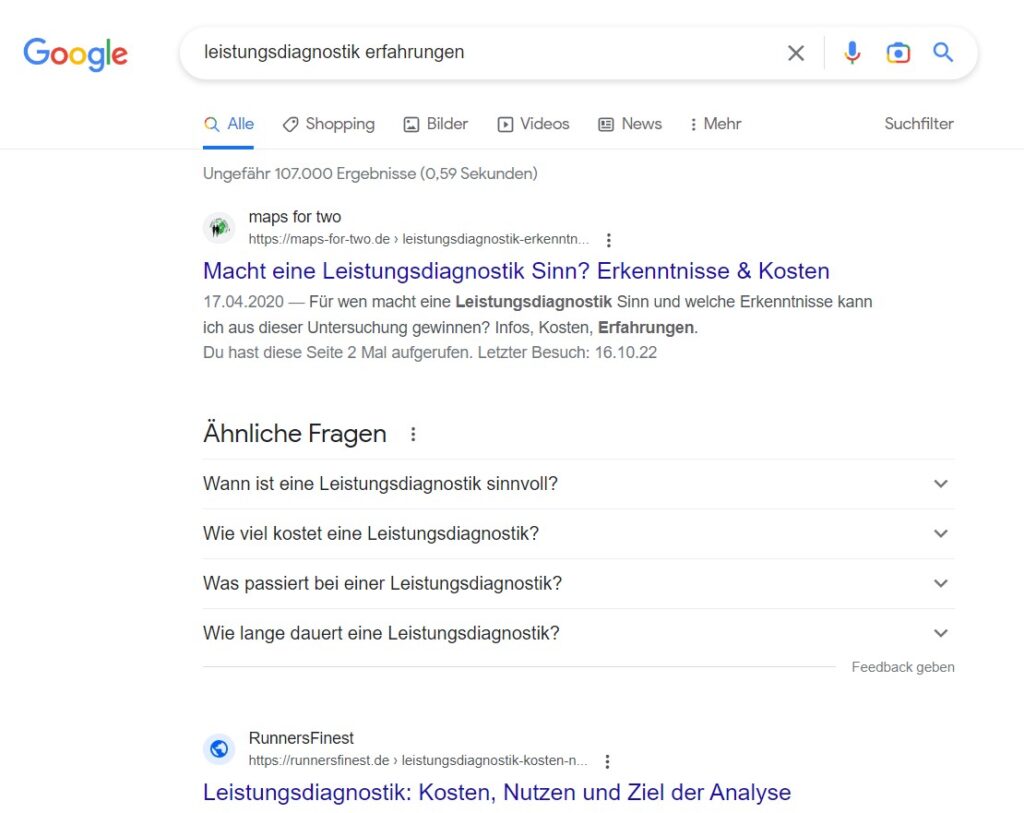Click the RunnersFinest globe favicon
Screen dimensions: 1024x813
pos(219,749)
